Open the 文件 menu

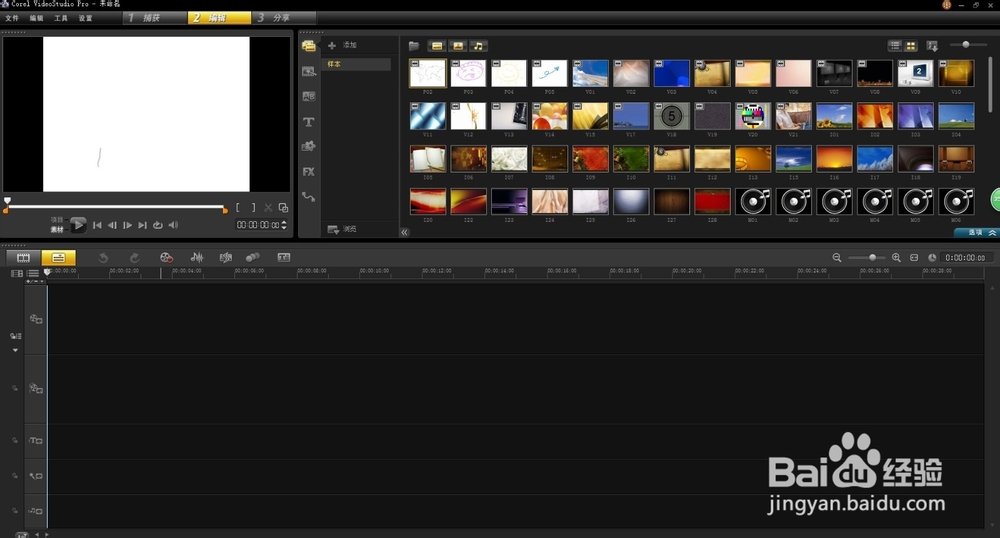pos(12,18)
